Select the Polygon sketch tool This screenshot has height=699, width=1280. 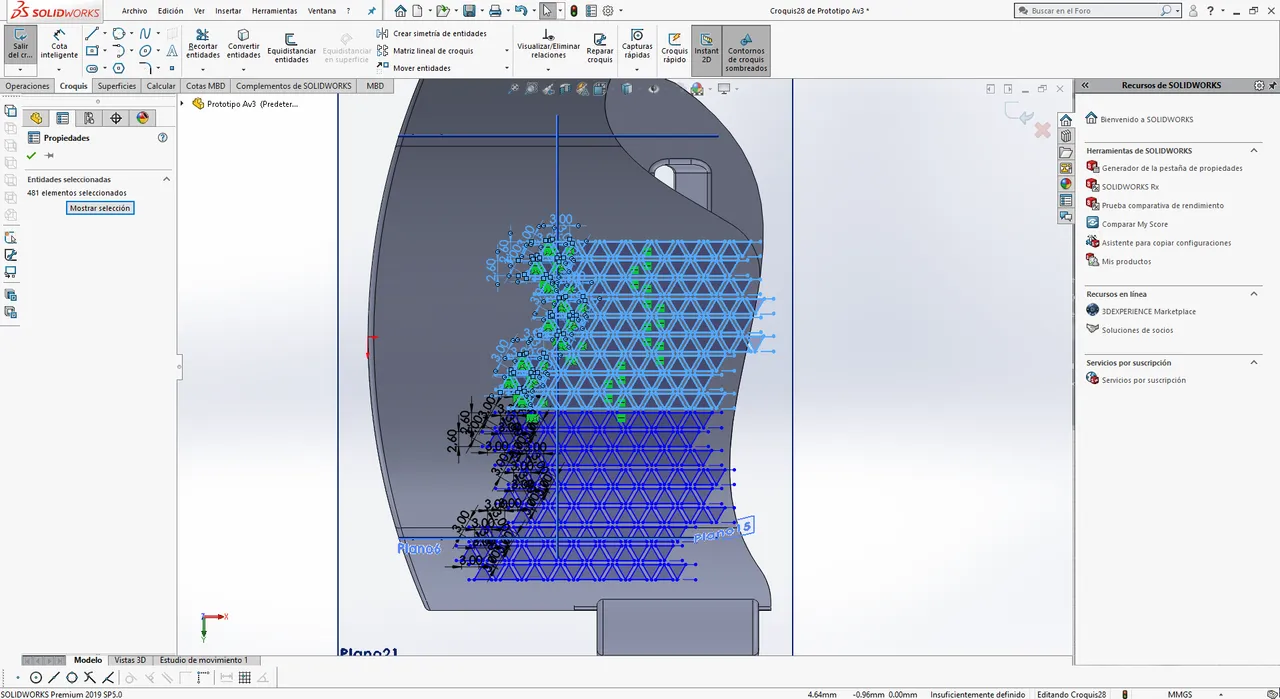pyautogui.click(x=119, y=68)
